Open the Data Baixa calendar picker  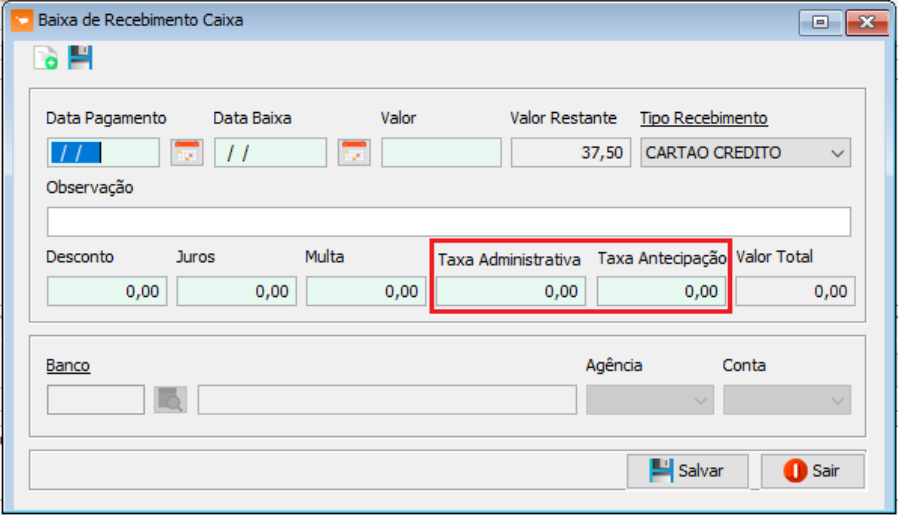click(x=354, y=153)
